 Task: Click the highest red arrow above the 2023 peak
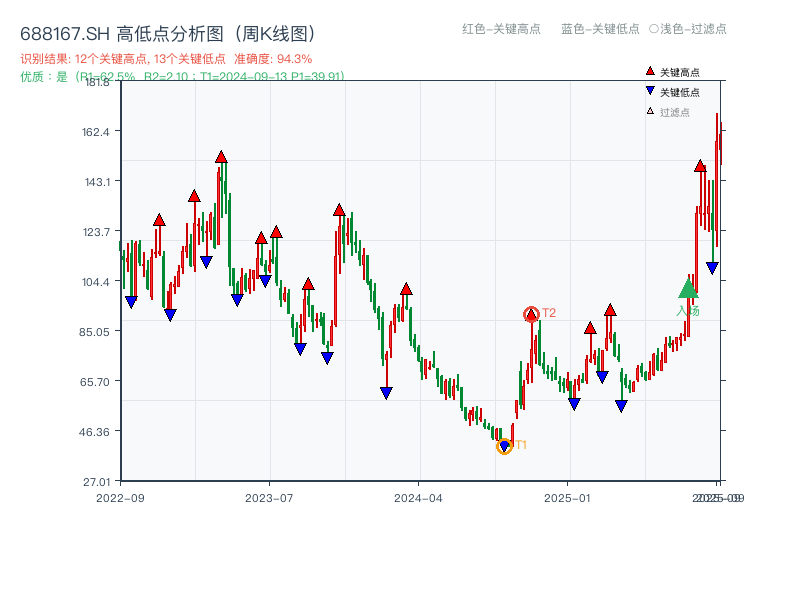(219, 156)
